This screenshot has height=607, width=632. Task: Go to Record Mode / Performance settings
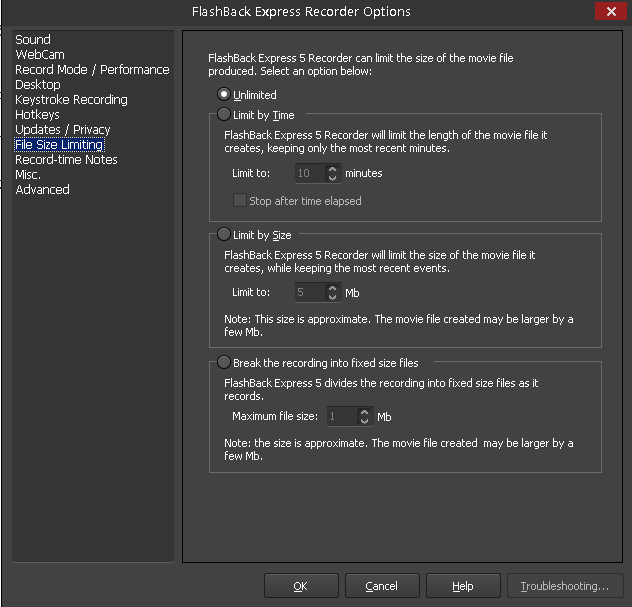(92, 69)
